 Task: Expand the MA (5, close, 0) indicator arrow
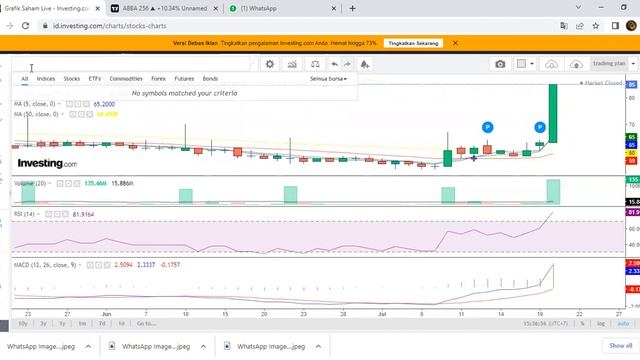tap(60, 104)
